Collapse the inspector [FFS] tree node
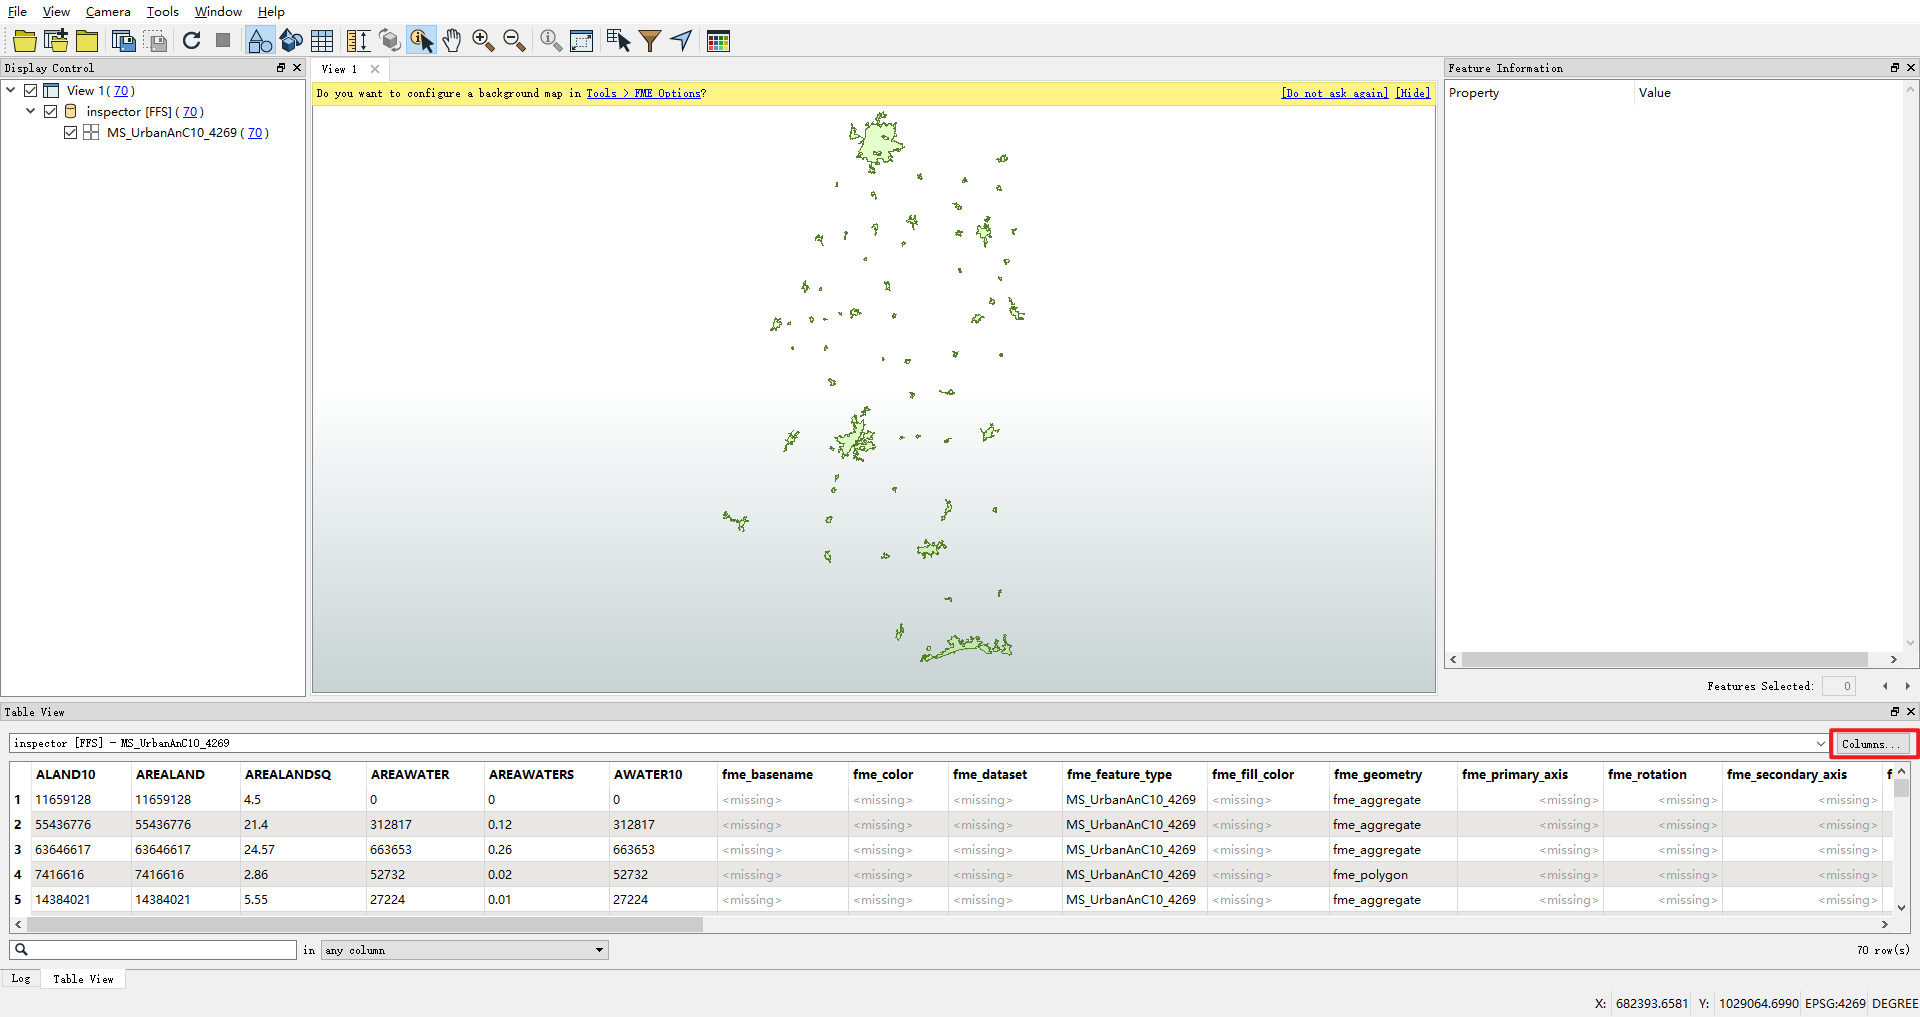Image resolution: width=1920 pixels, height=1017 pixels. click(31, 112)
